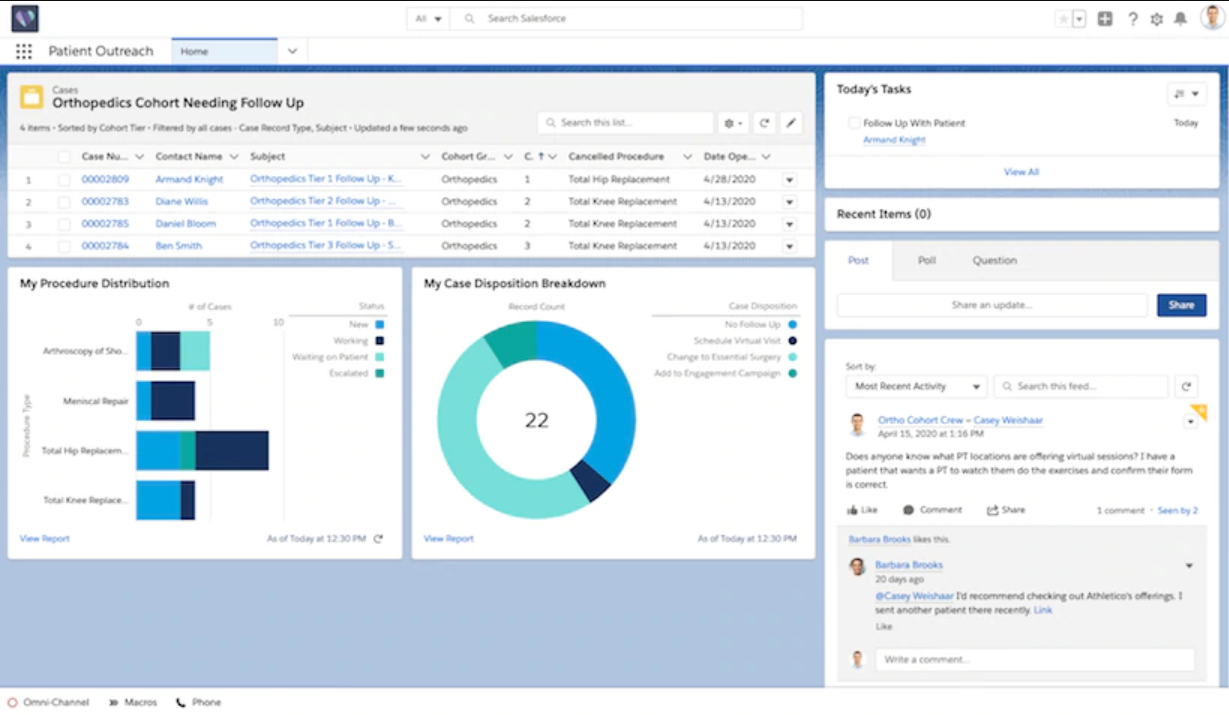Click the Share button
This screenshot has height=715, width=1229.
coord(1182,305)
